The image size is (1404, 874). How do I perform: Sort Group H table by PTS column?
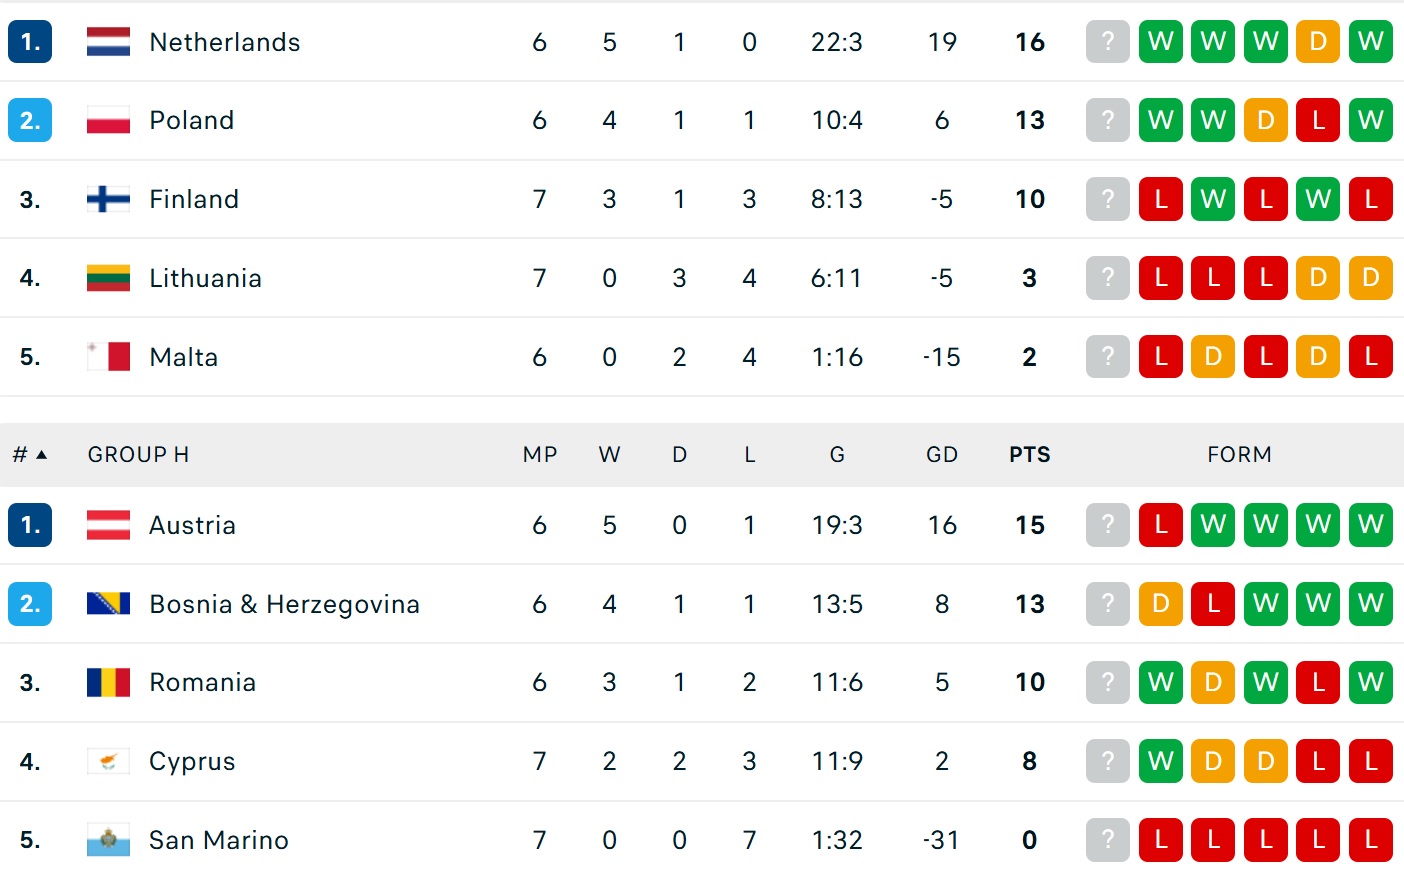(1029, 455)
